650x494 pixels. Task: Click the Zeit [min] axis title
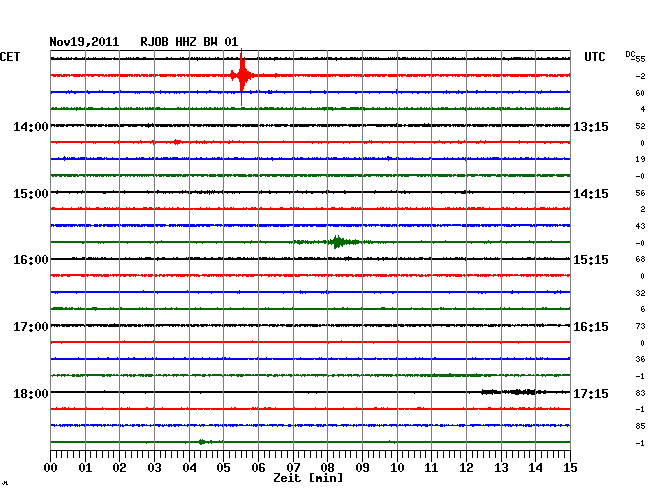coord(308,478)
